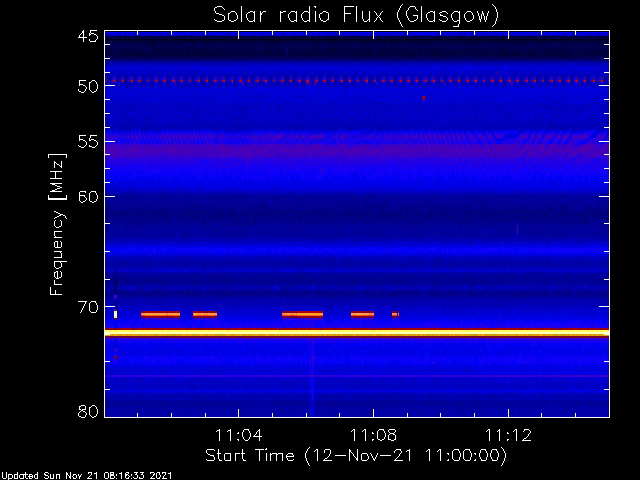Click the 11:08 time axis label
Screen dimensions: 640x480
[x=373, y=435]
